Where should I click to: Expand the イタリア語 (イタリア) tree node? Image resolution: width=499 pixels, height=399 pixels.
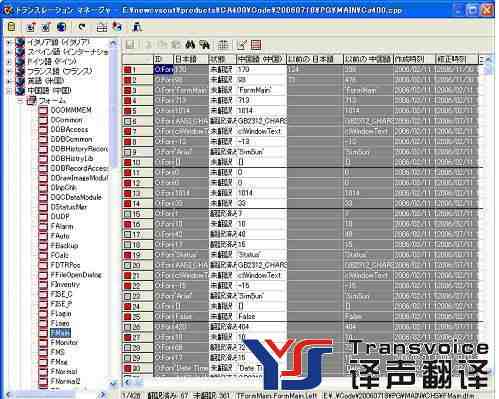point(10,43)
